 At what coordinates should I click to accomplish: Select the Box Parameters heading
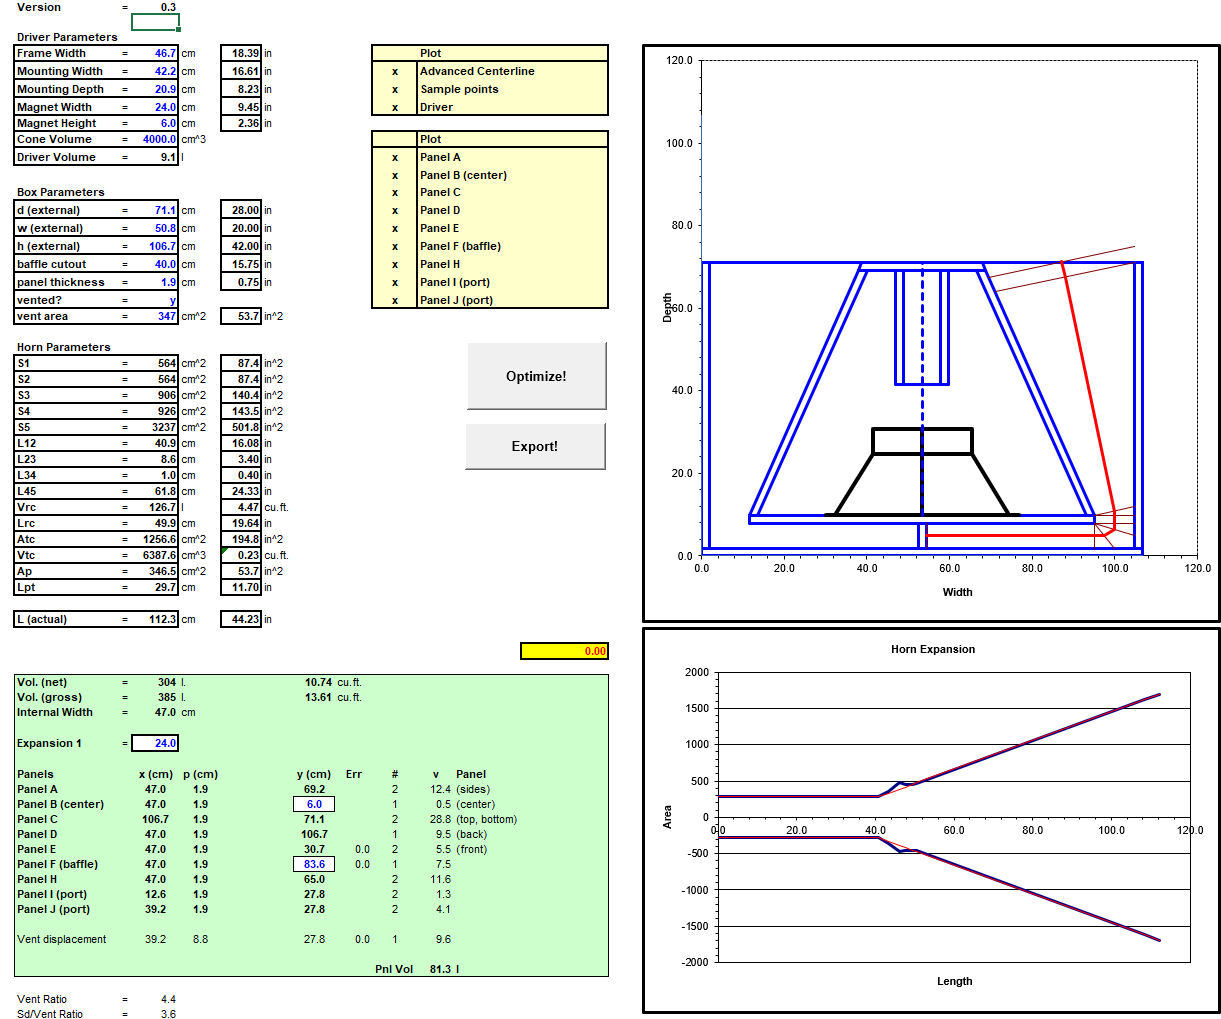pos(61,192)
